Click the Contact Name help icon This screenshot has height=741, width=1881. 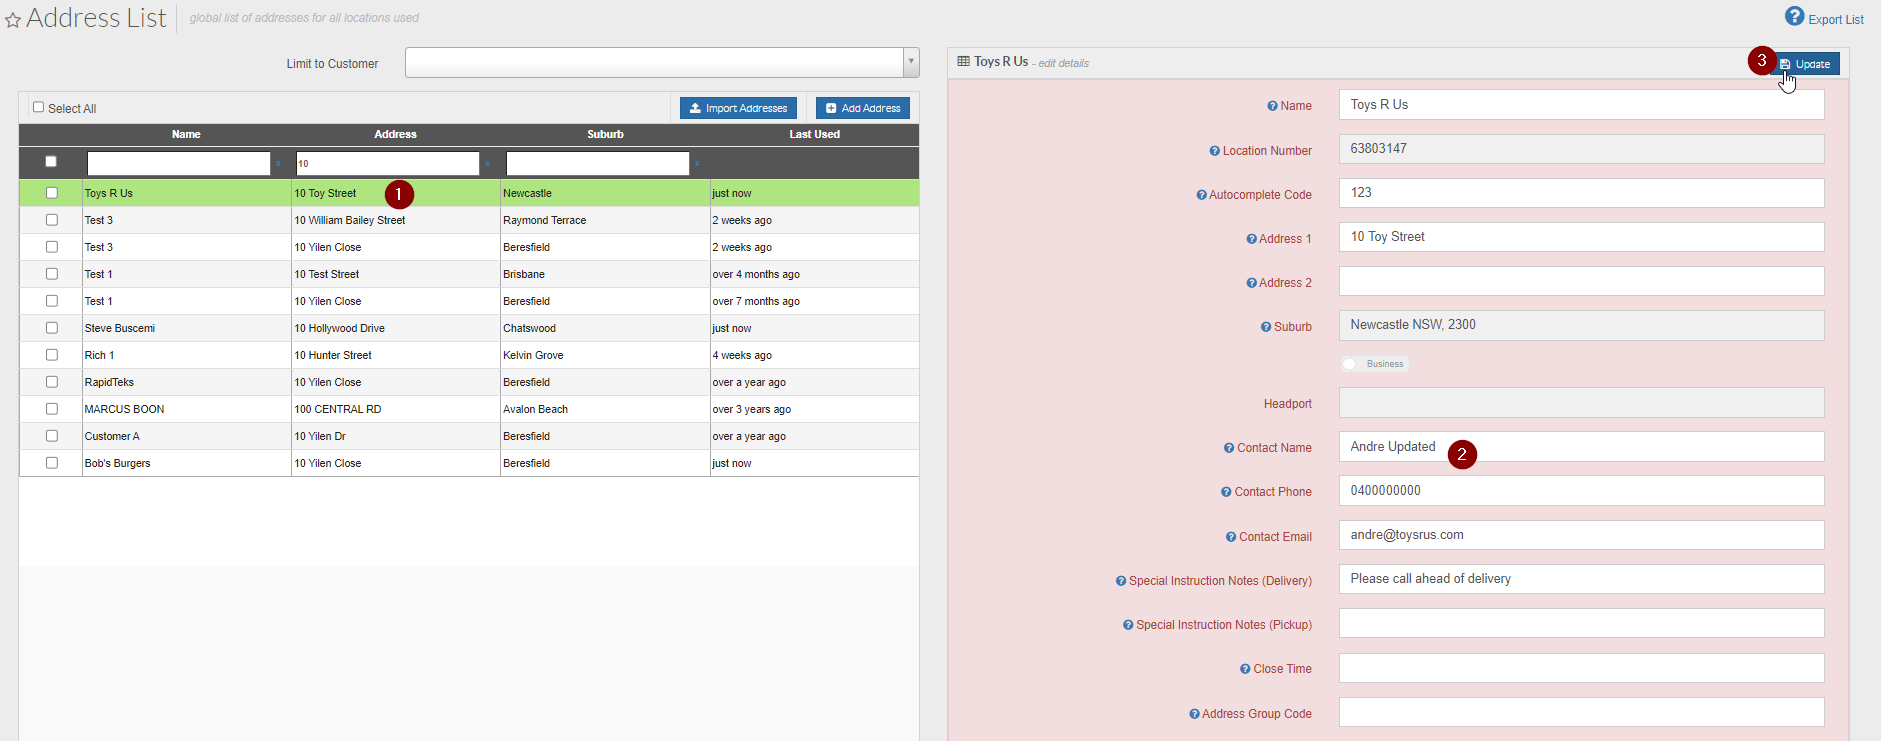pos(1229,448)
